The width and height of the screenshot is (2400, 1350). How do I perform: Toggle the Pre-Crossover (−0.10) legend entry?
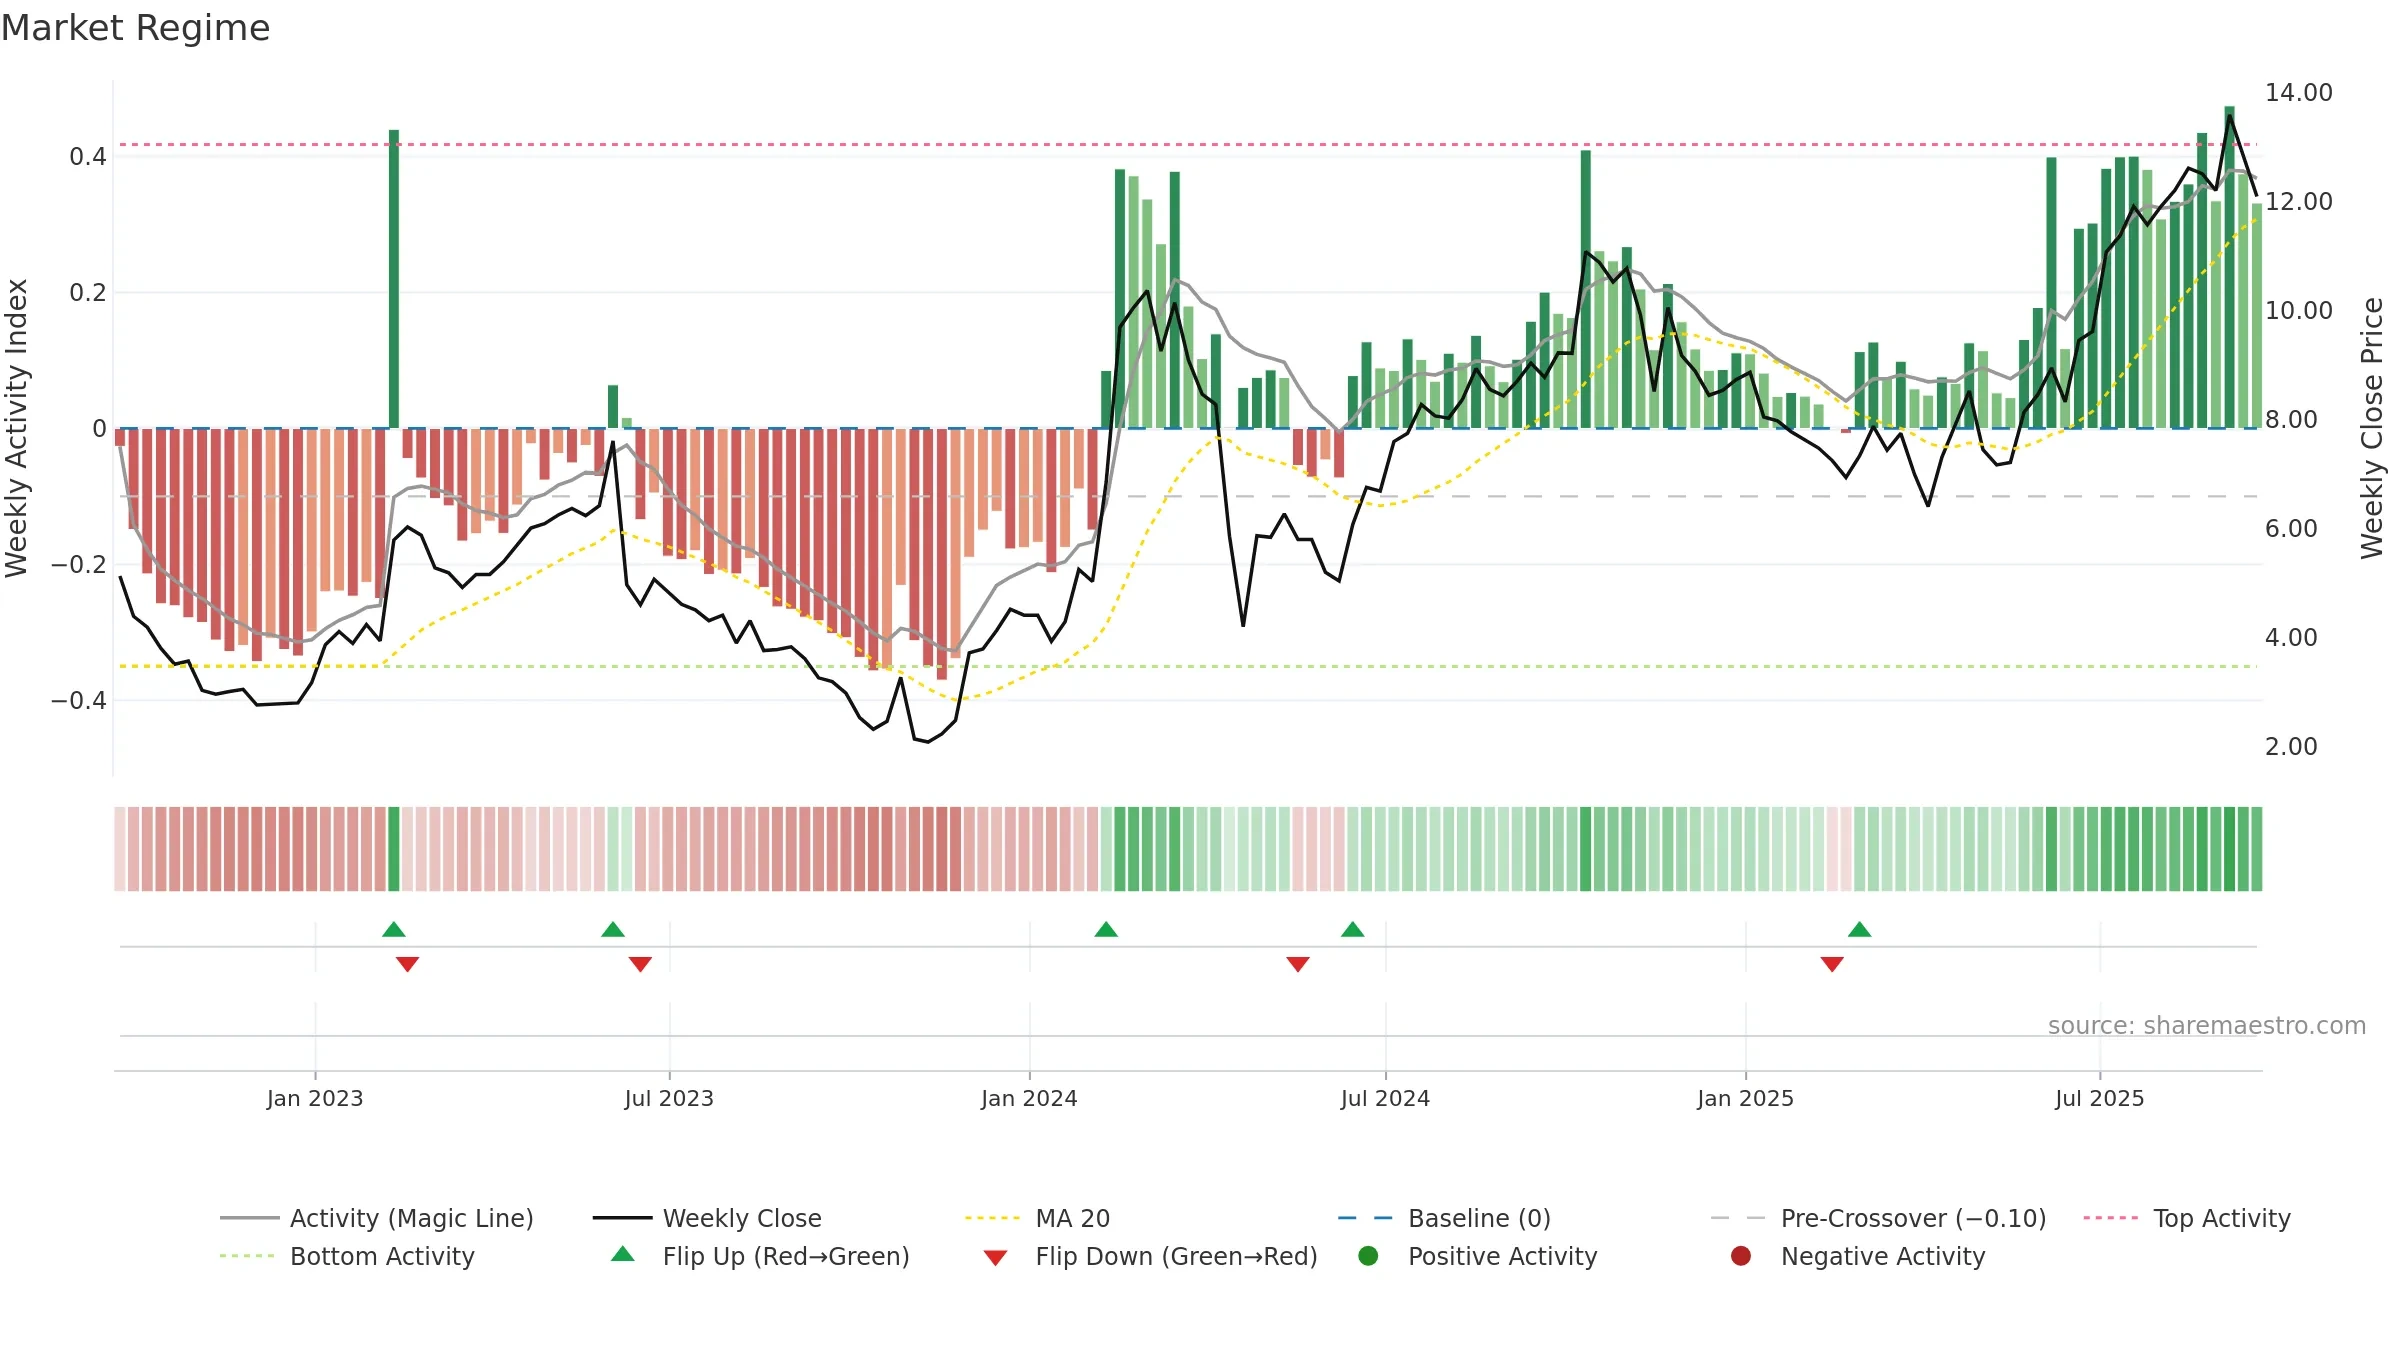1878,1218
